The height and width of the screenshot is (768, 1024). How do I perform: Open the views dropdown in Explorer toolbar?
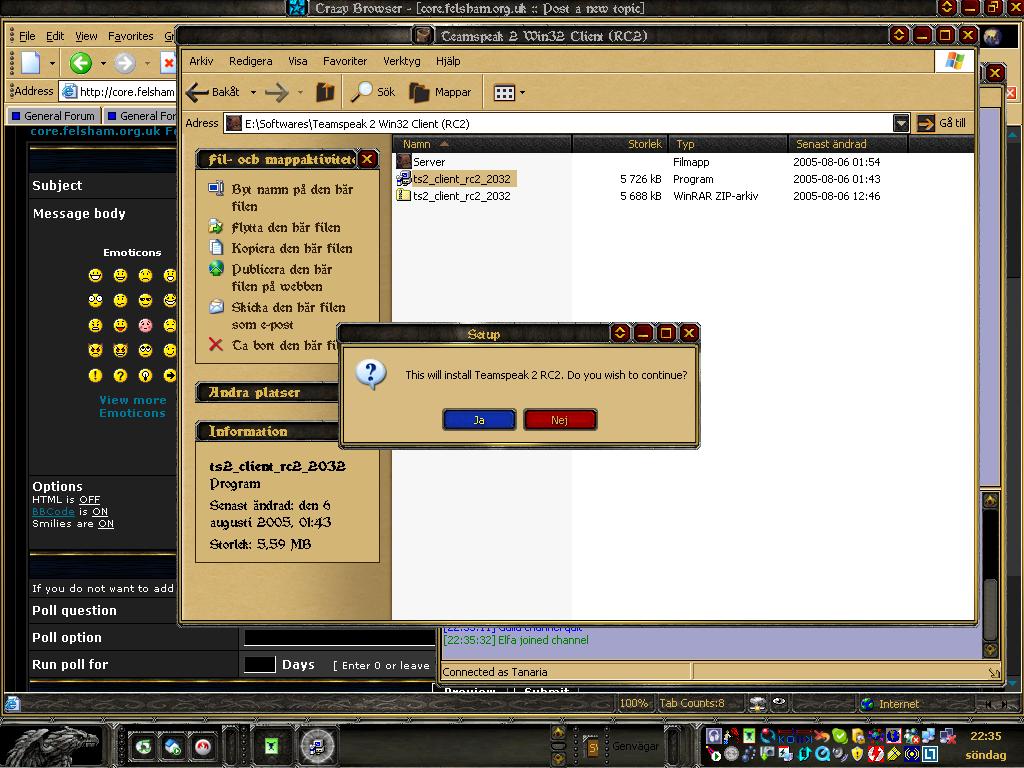509,93
